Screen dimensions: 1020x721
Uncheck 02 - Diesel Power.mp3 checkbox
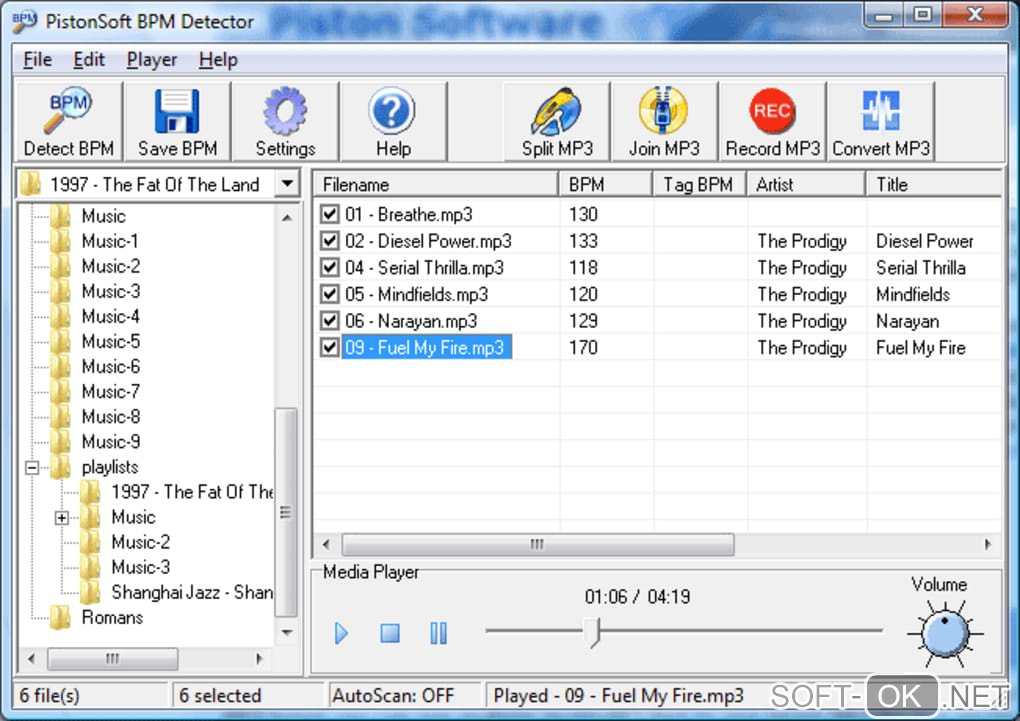tap(330, 241)
